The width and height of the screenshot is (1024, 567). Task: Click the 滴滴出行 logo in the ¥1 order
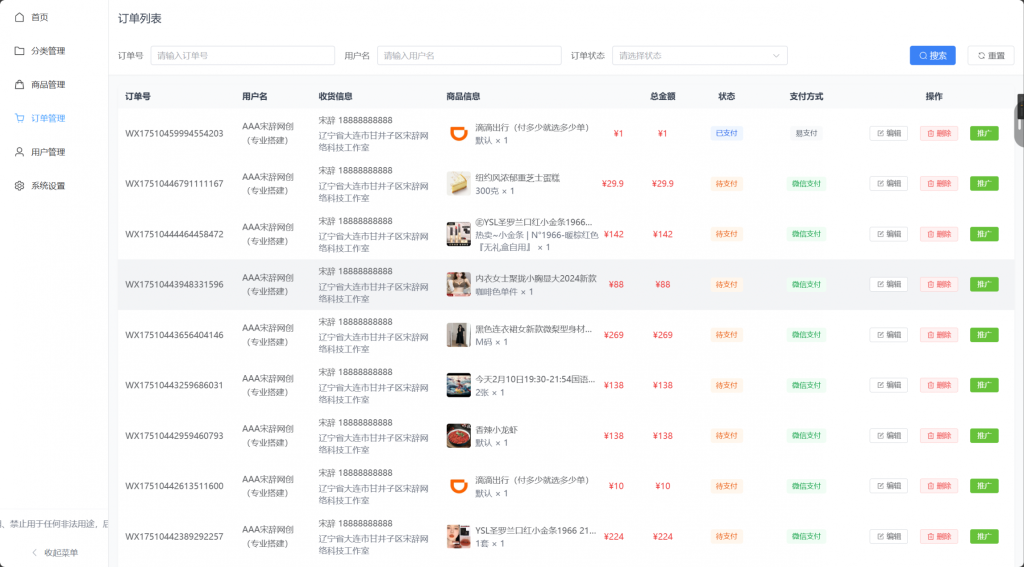458,133
